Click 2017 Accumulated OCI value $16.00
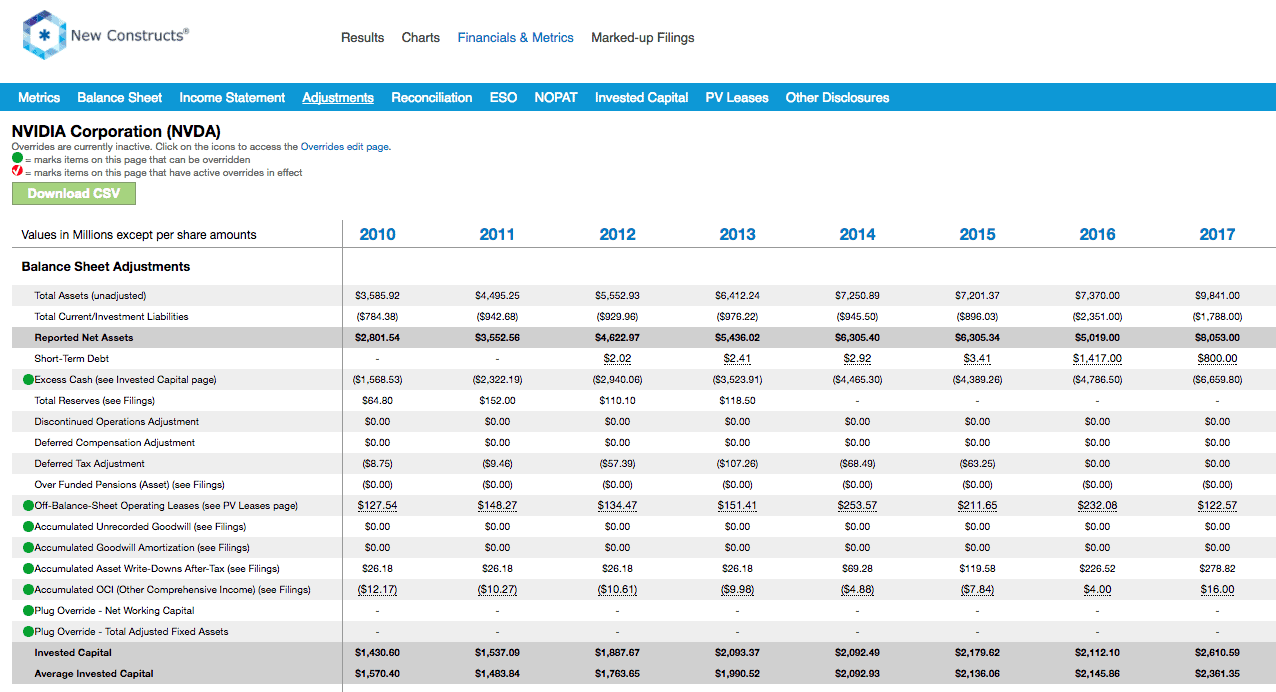This screenshot has width=1276, height=692. [x=1217, y=590]
